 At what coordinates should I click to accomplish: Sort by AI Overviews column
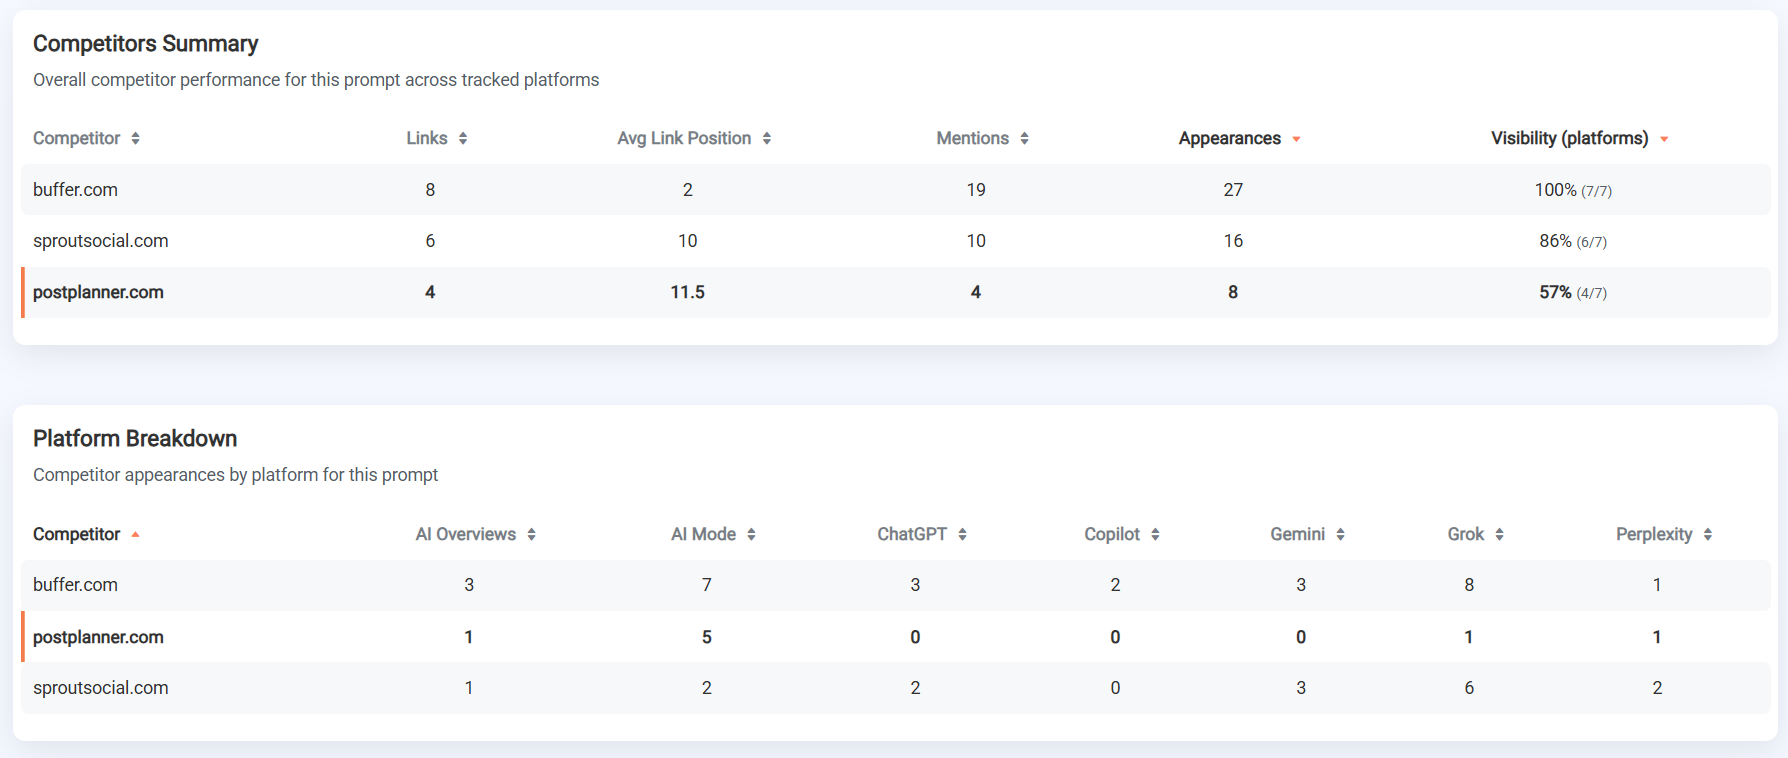pyautogui.click(x=476, y=534)
